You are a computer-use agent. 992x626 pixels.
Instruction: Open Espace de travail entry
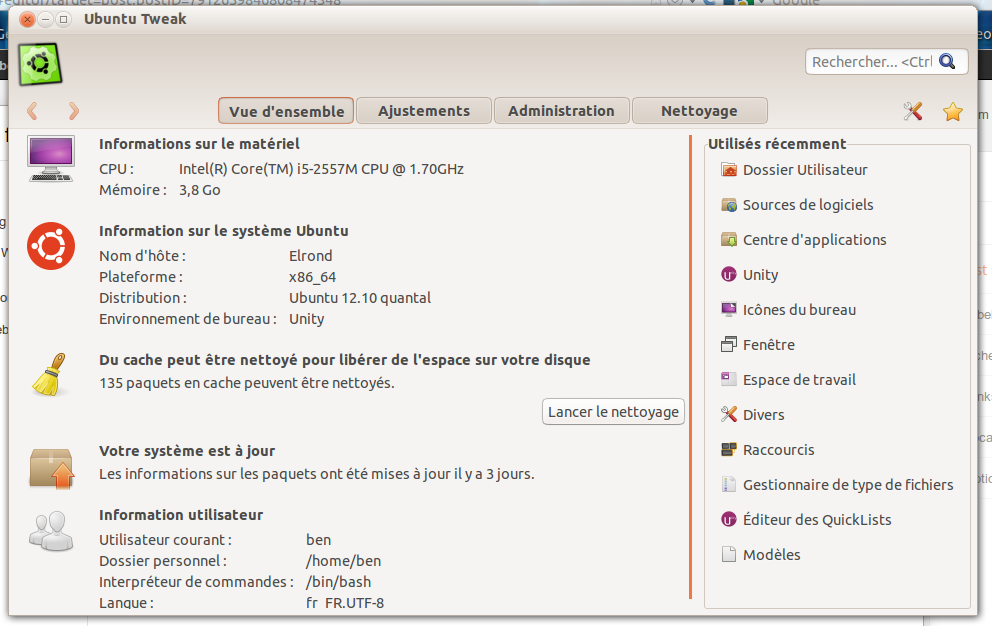pyautogui.click(x=799, y=379)
